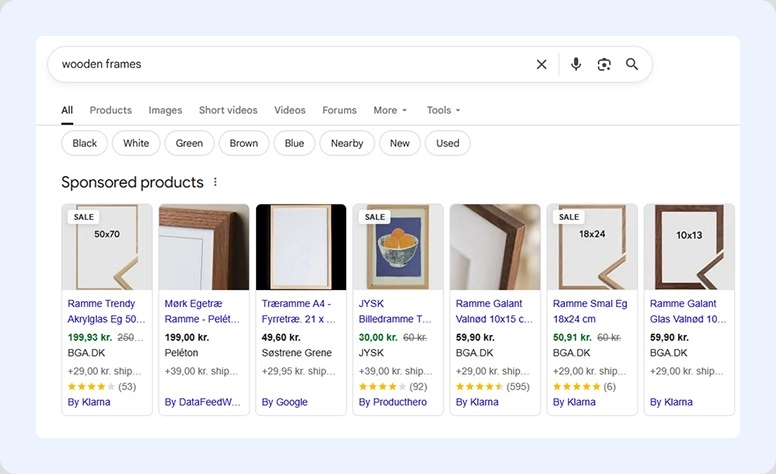
Task: Click By Klarna under Ramme Trendy
Action: click(89, 402)
